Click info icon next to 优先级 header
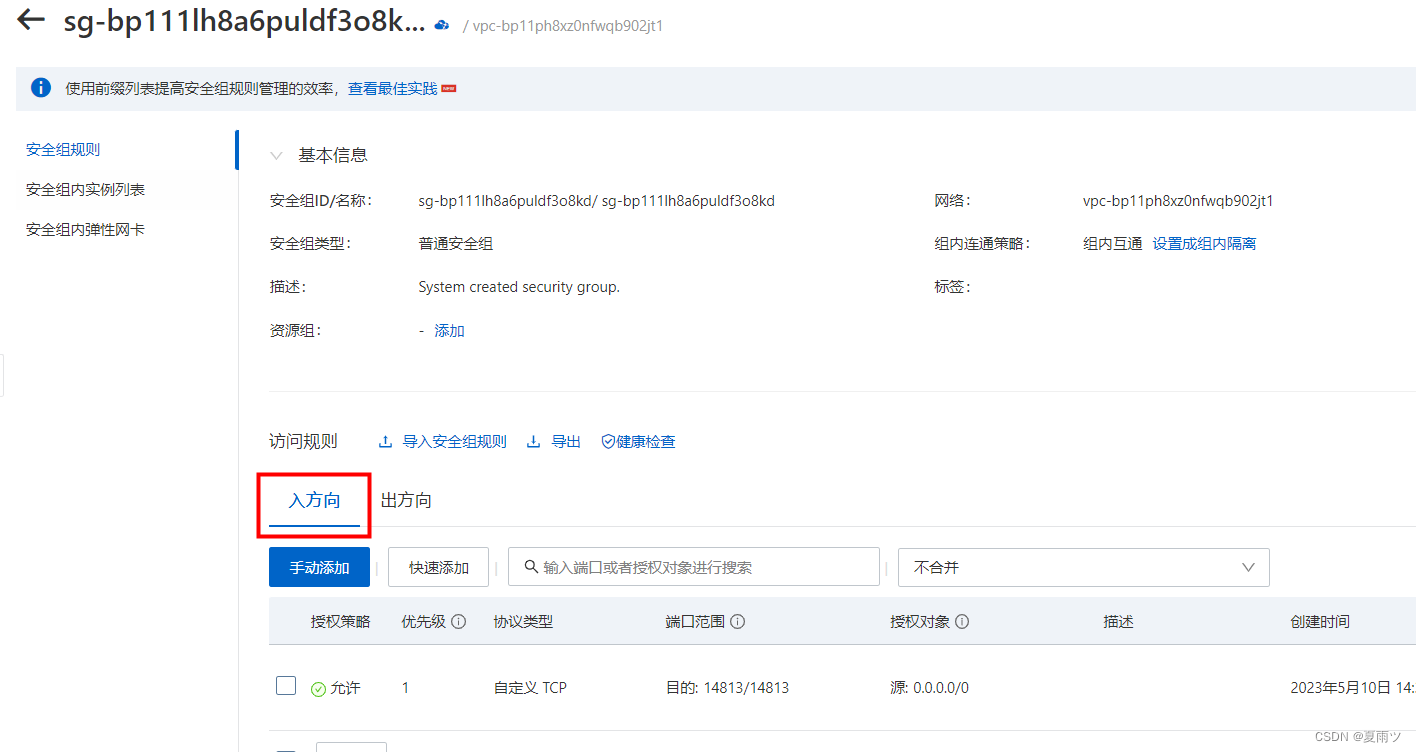This screenshot has height=752, width=1416. click(459, 621)
